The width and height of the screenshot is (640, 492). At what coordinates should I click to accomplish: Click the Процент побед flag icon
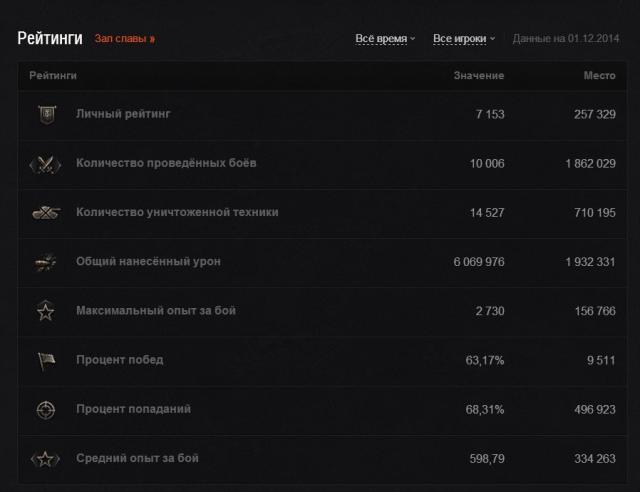click(x=45, y=360)
